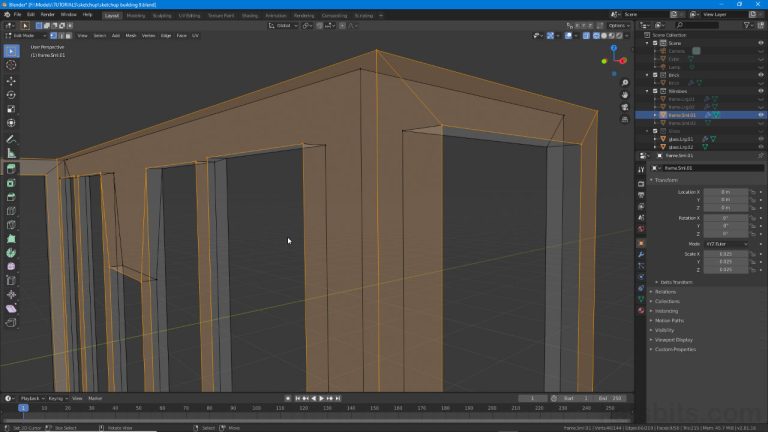The height and width of the screenshot is (432, 768).
Task: Toggle visibility of Scene collection
Action: (761, 43)
